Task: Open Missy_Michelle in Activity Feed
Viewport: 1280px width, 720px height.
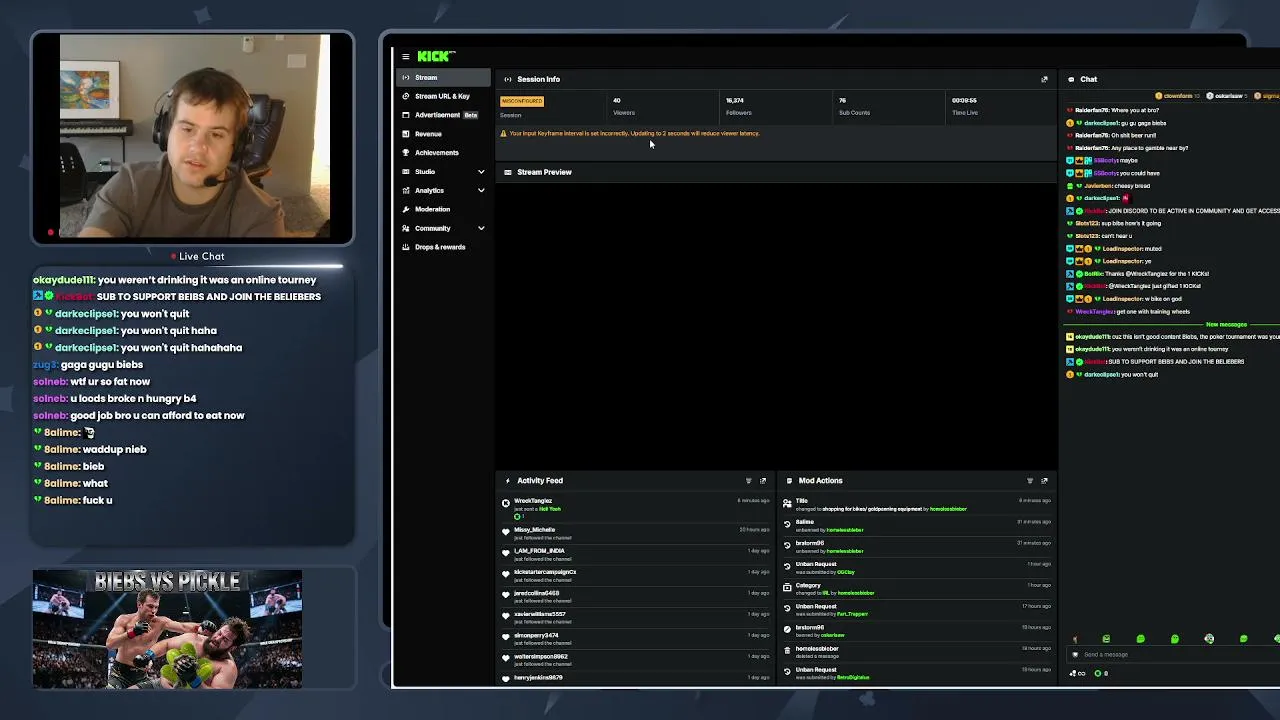Action: click(x=534, y=530)
